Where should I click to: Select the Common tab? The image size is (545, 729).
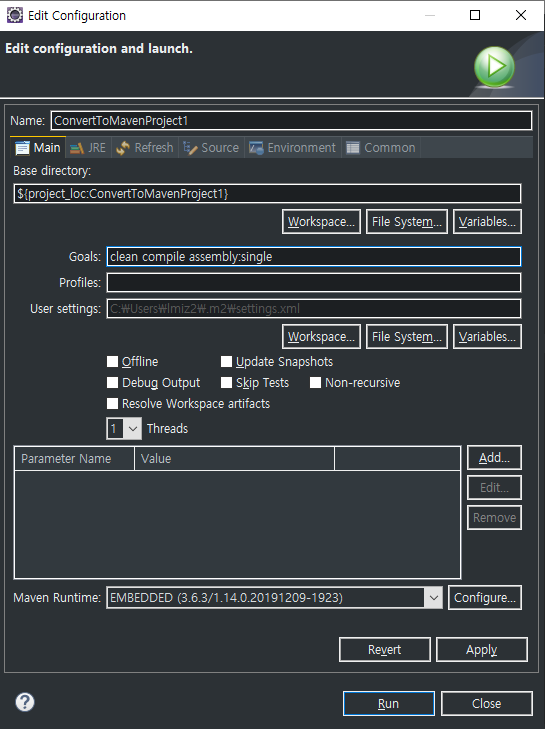(x=381, y=148)
